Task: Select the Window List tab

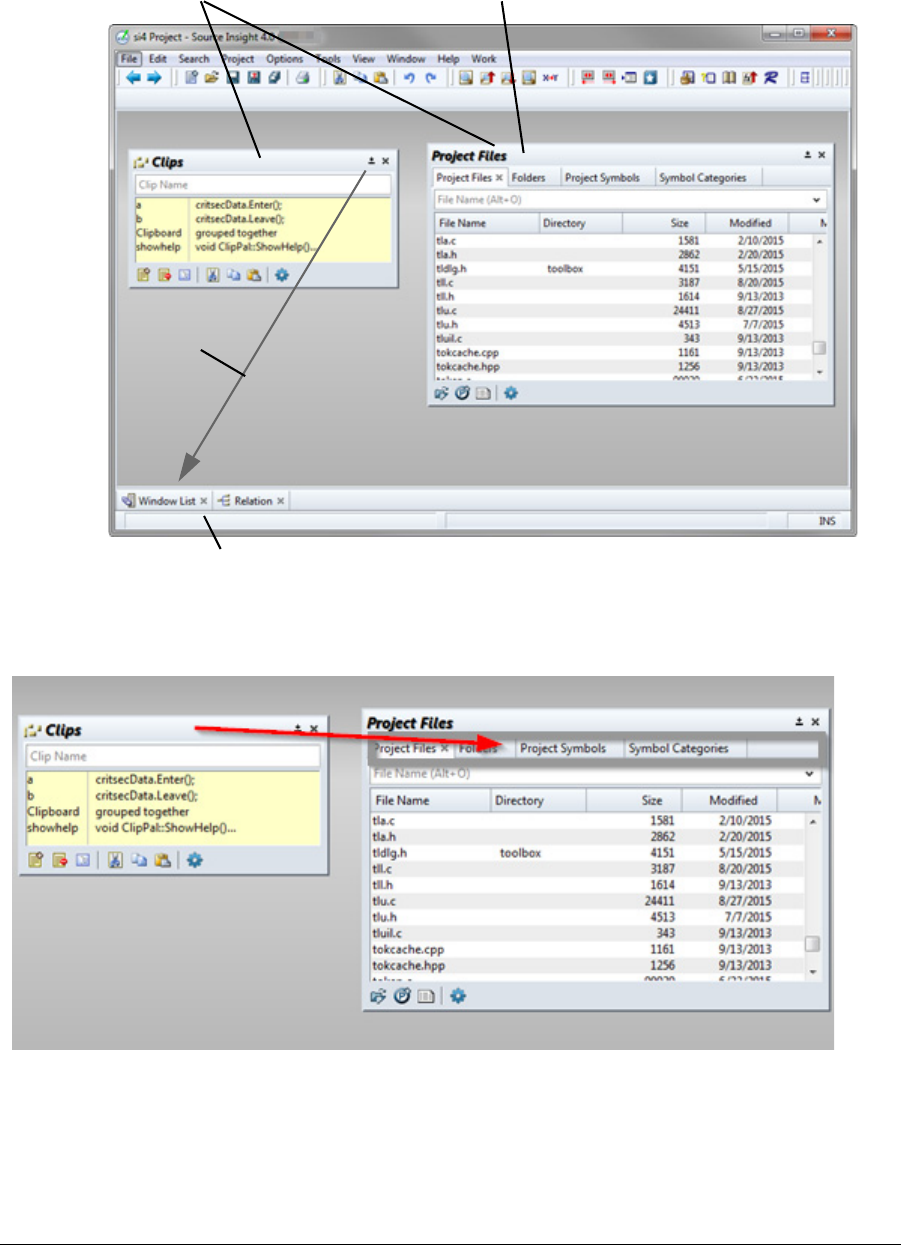Action: (164, 501)
